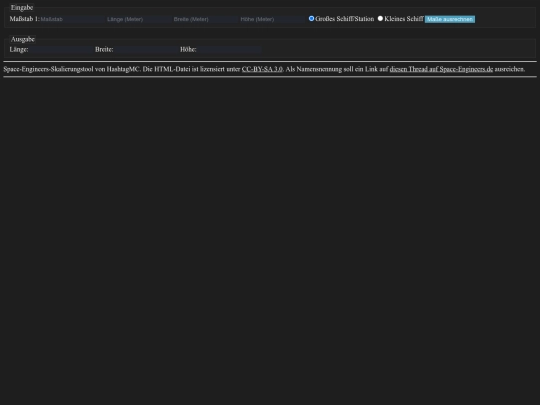Open the CC-BY-SA 3.0 license link
This screenshot has width=540, height=405.
tap(262, 69)
